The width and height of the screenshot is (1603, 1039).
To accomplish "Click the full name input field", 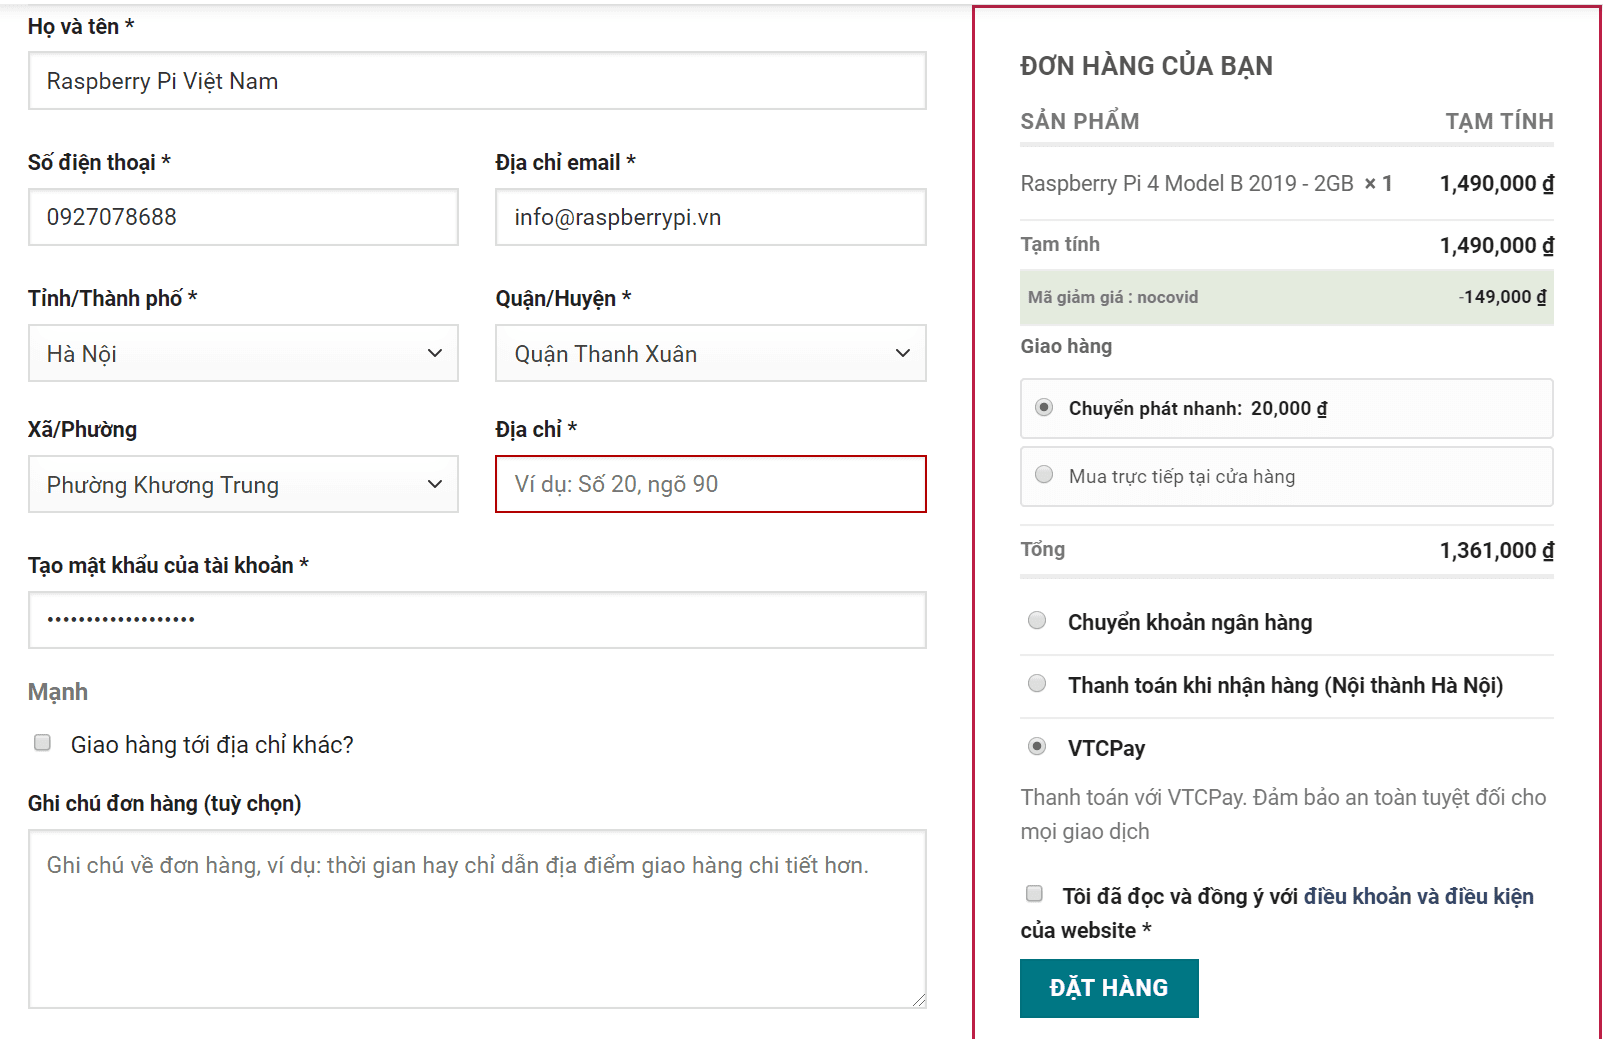I will [476, 81].
